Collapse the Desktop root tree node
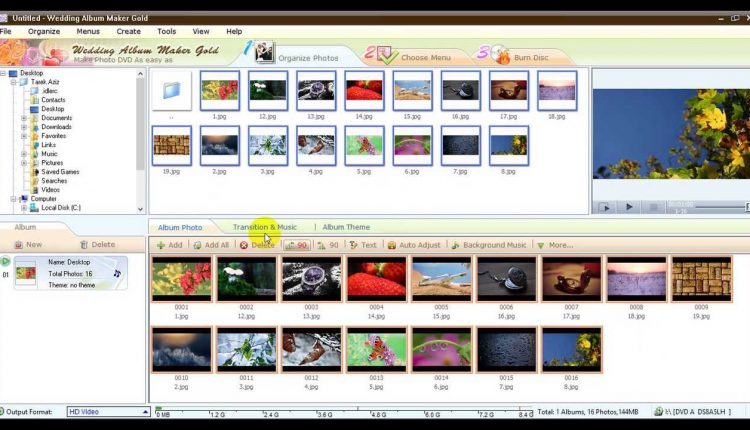The height and width of the screenshot is (430, 750). [3, 73]
